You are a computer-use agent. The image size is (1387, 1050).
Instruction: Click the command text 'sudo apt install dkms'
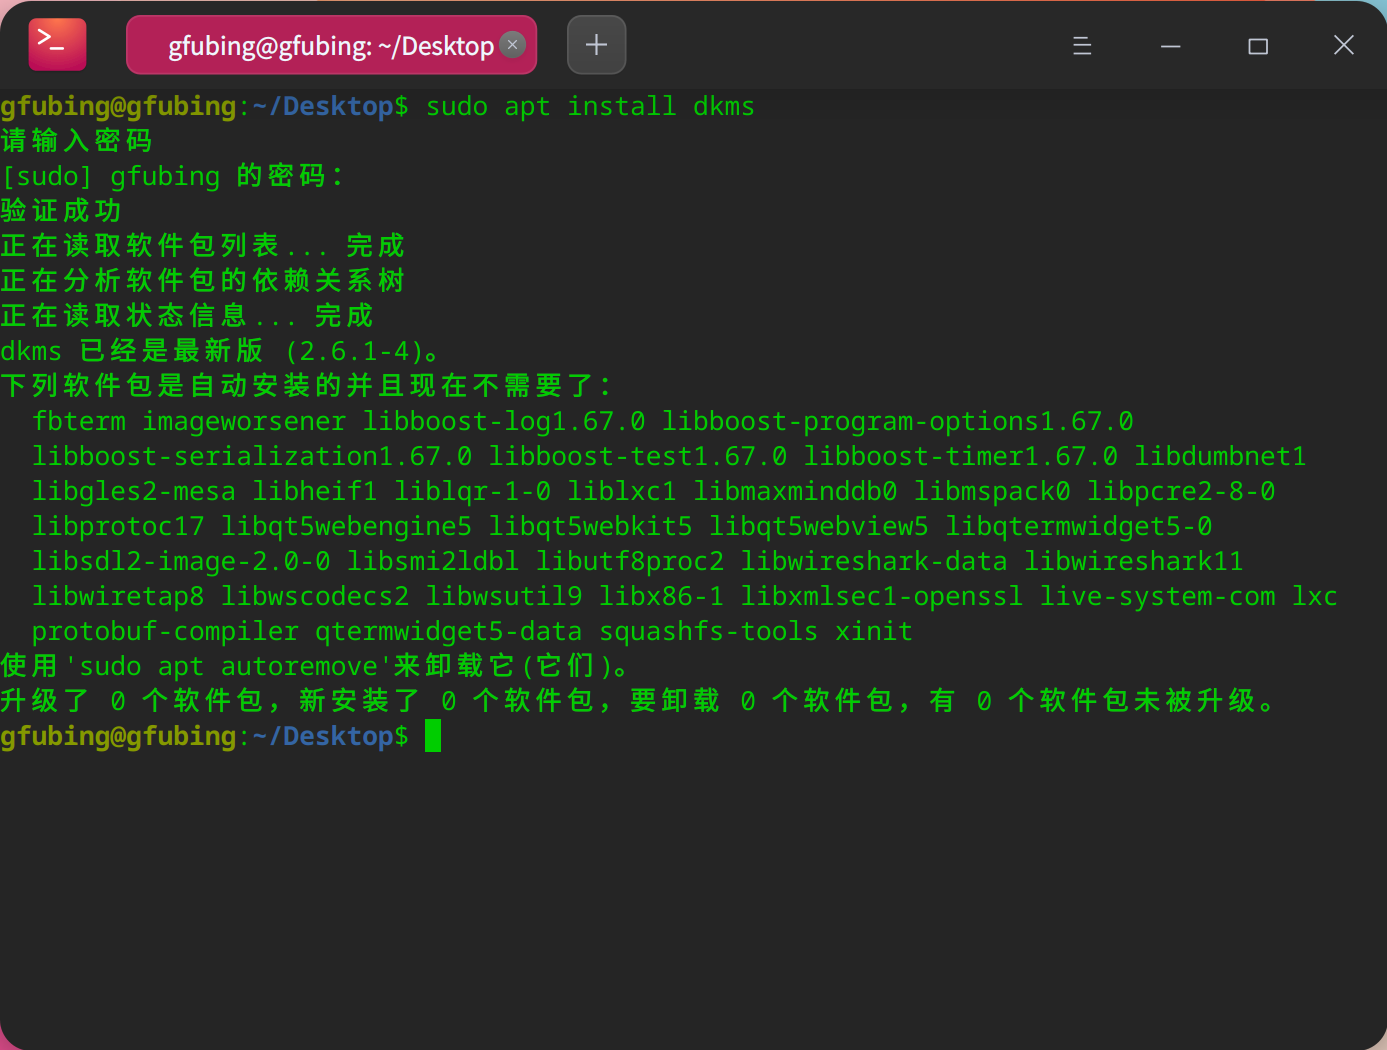pos(590,106)
